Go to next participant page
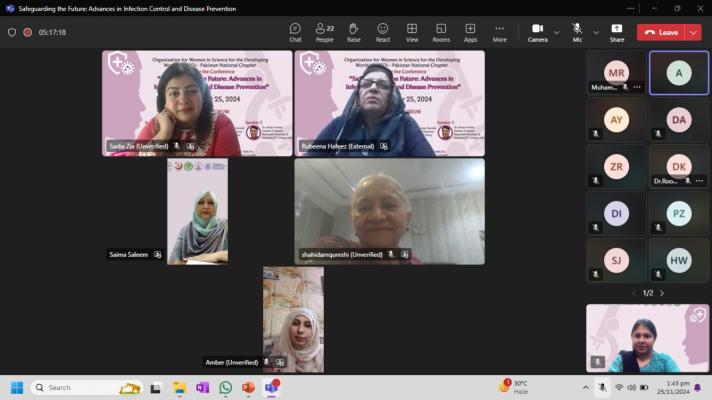Screen dimensions: 712x400 tap(661, 293)
